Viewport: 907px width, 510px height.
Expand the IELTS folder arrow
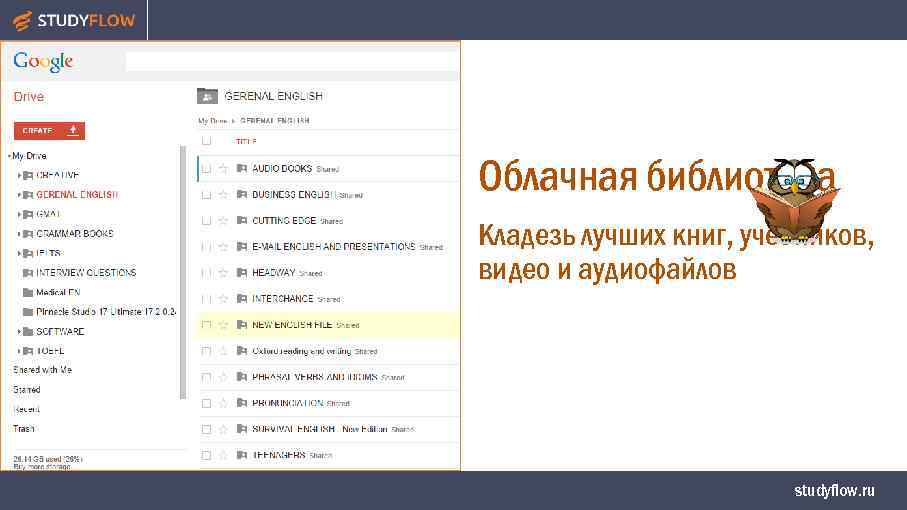(19, 254)
